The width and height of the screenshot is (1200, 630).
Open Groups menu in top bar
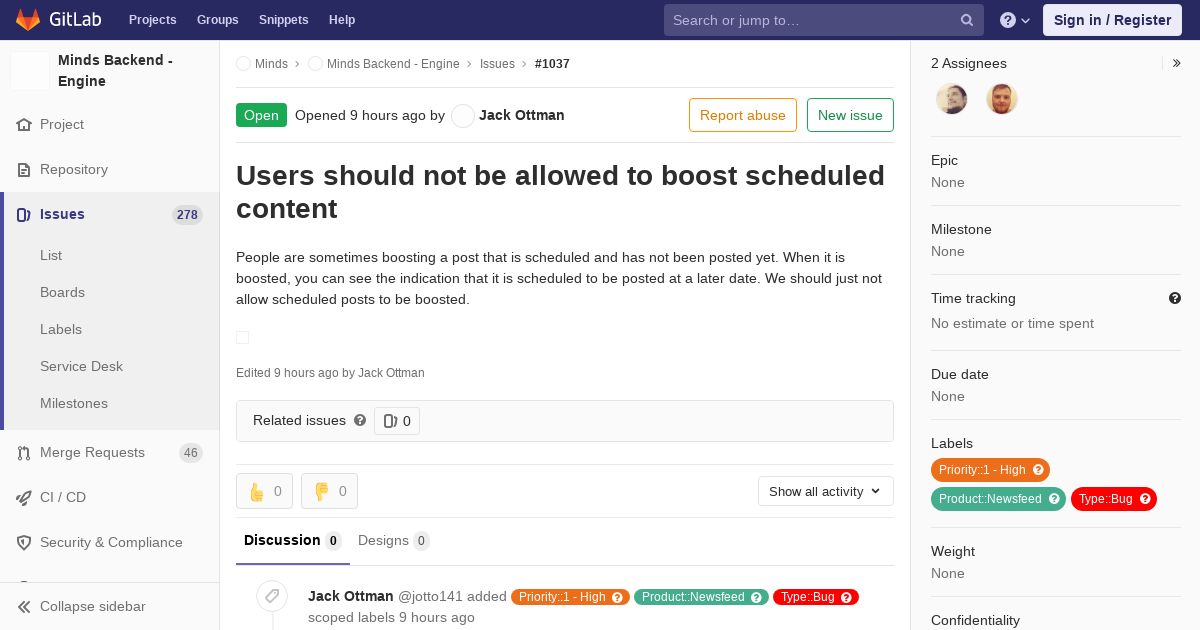tap(218, 20)
